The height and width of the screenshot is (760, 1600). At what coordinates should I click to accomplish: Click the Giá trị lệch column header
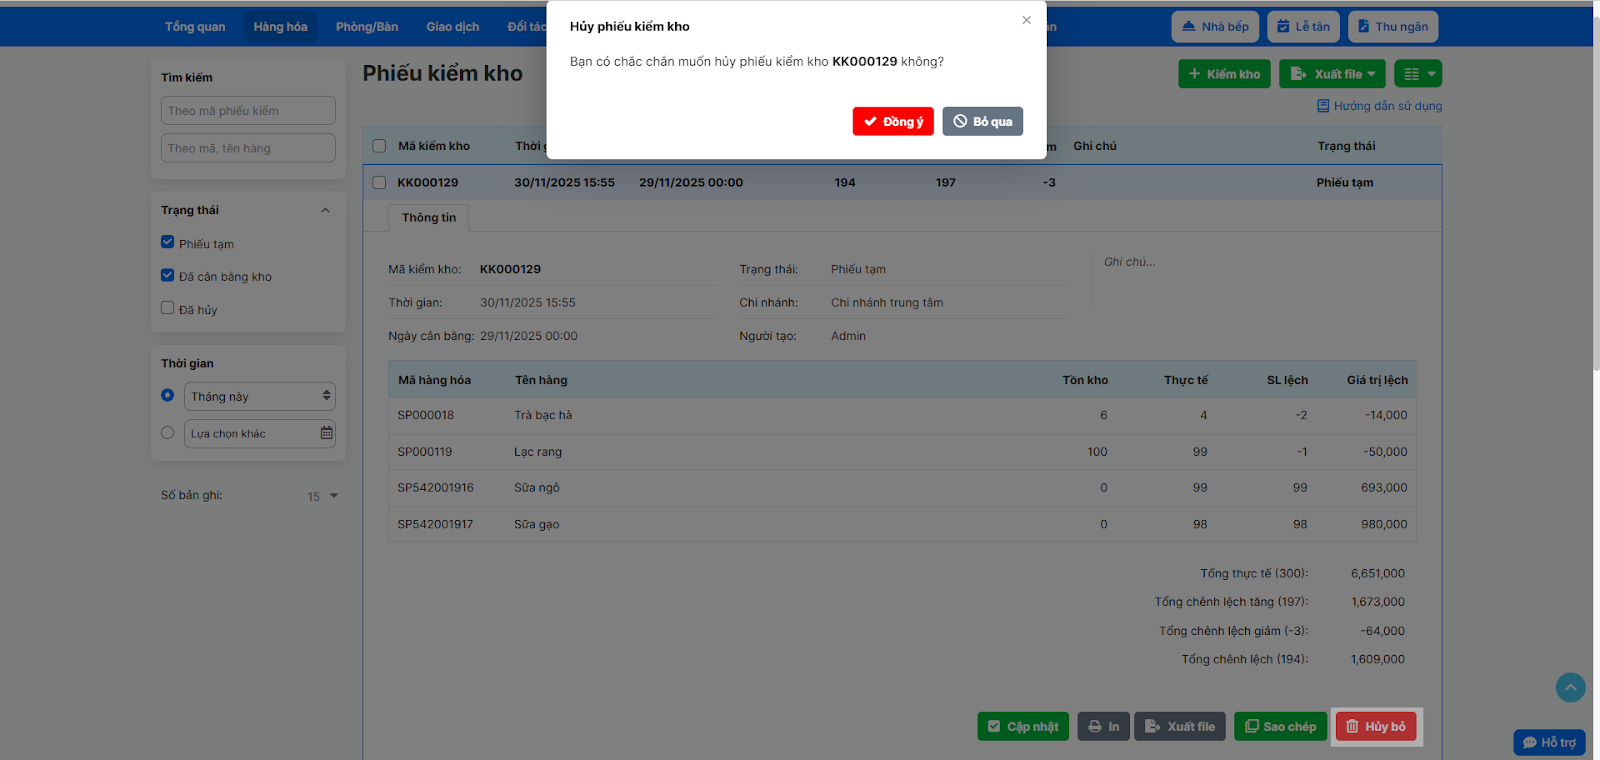[x=1377, y=380]
